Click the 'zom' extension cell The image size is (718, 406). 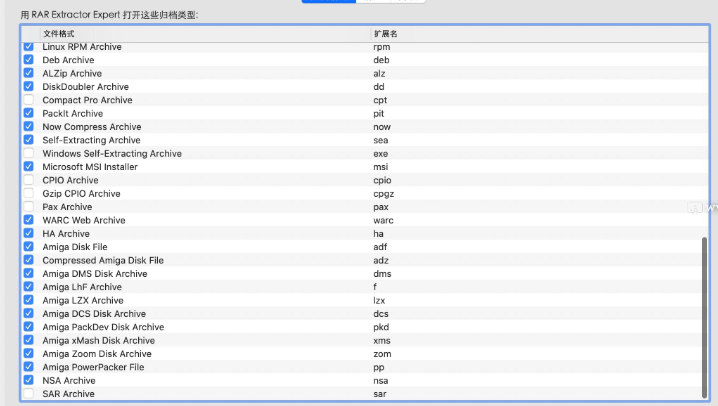[382, 354]
